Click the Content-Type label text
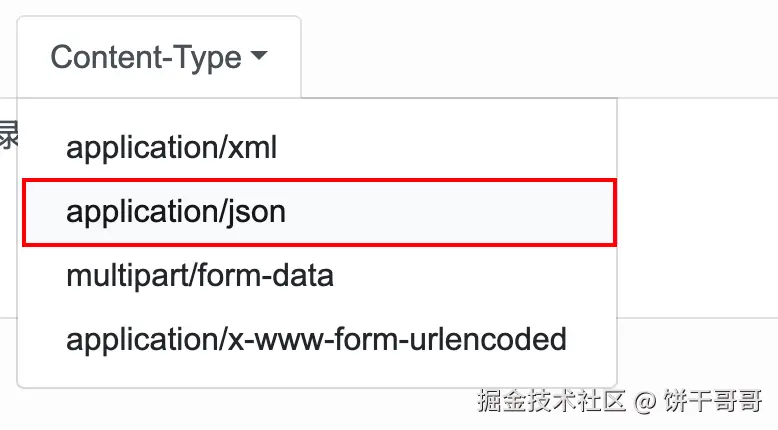This screenshot has height=430, width=778. coord(146,57)
